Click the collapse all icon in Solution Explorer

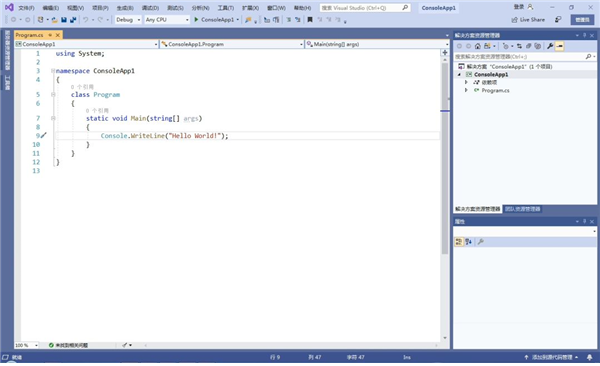tap(528, 46)
